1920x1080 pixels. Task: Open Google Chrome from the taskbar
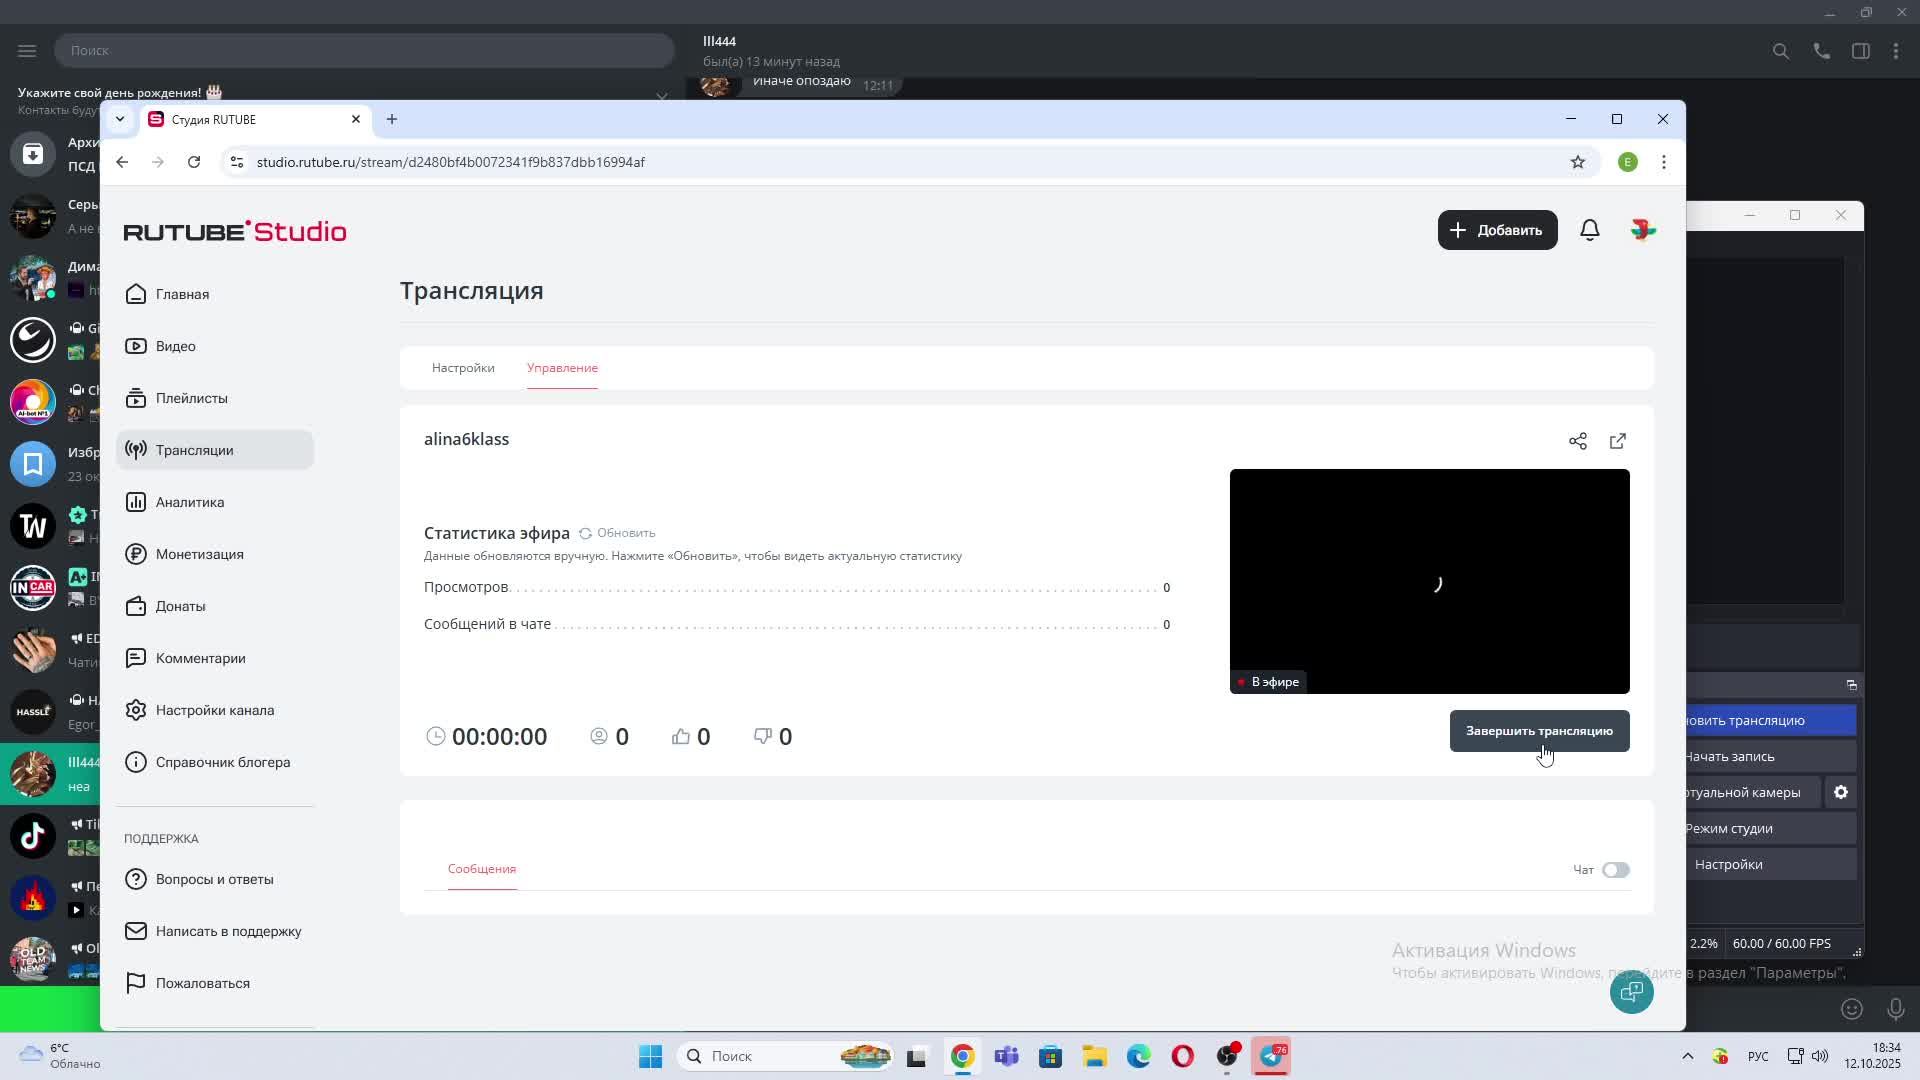[962, 1056]
